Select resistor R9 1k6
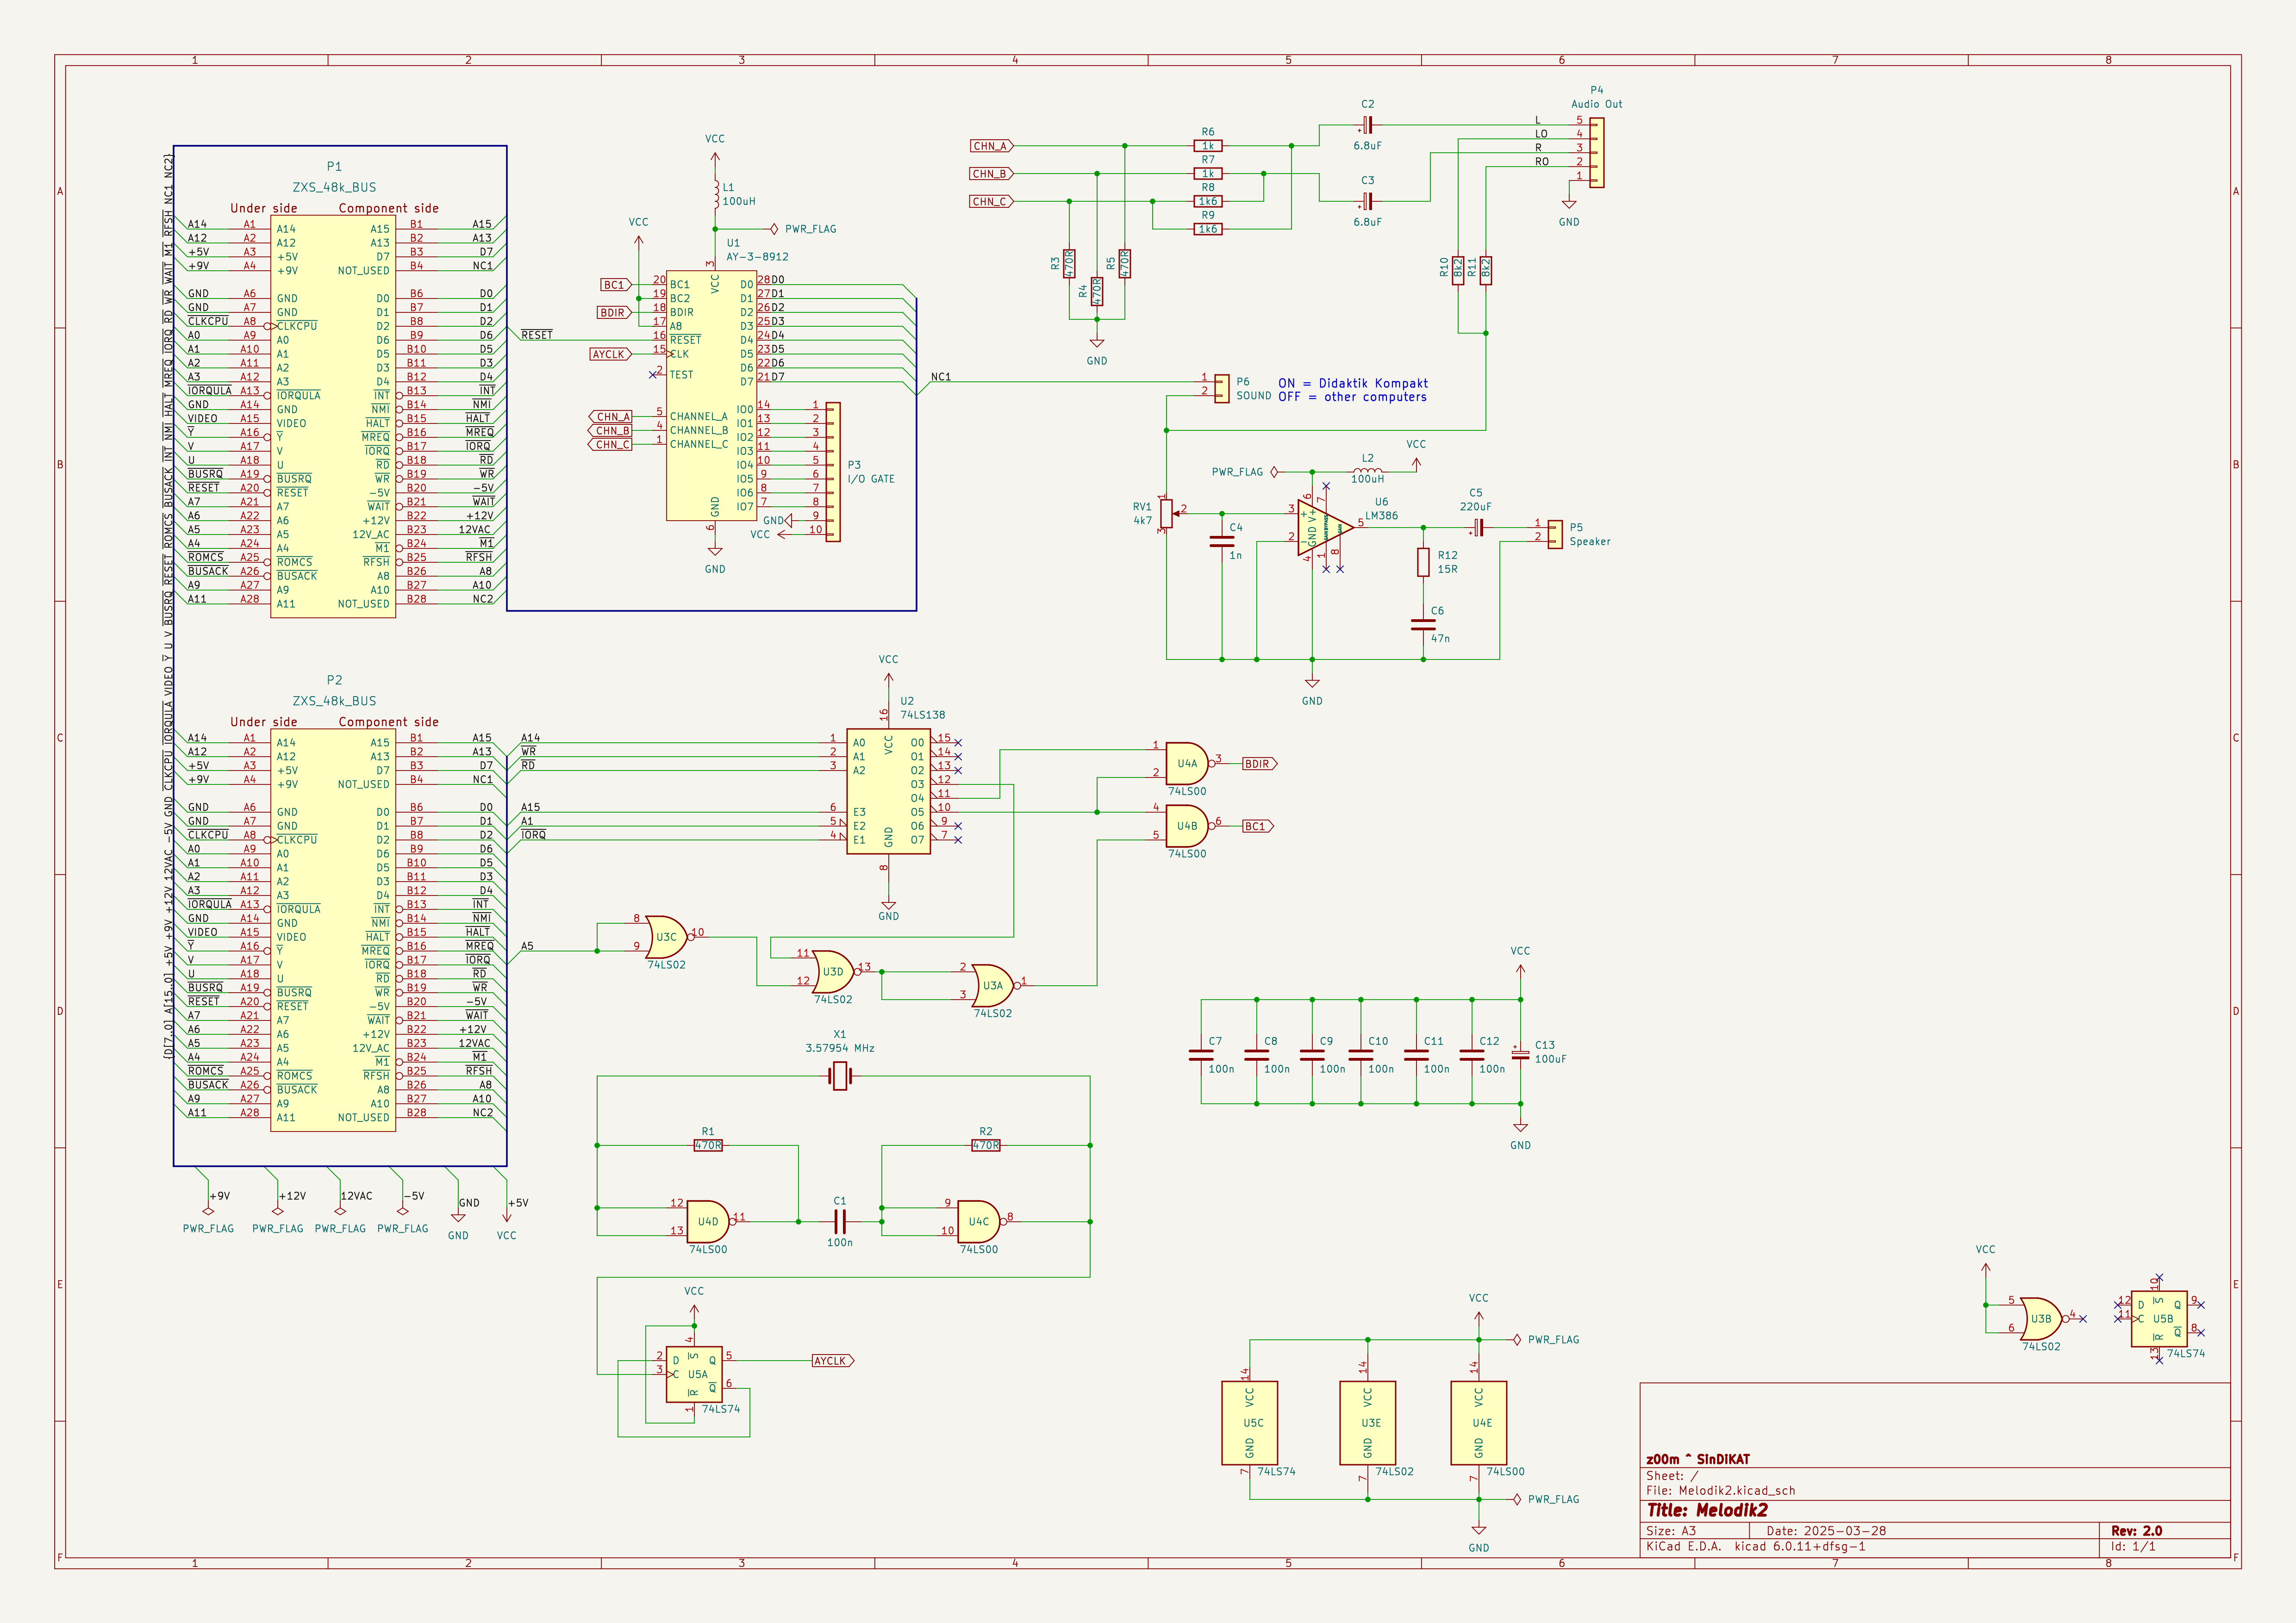Screen dimensions: 2296x1623 (1208, 229)
